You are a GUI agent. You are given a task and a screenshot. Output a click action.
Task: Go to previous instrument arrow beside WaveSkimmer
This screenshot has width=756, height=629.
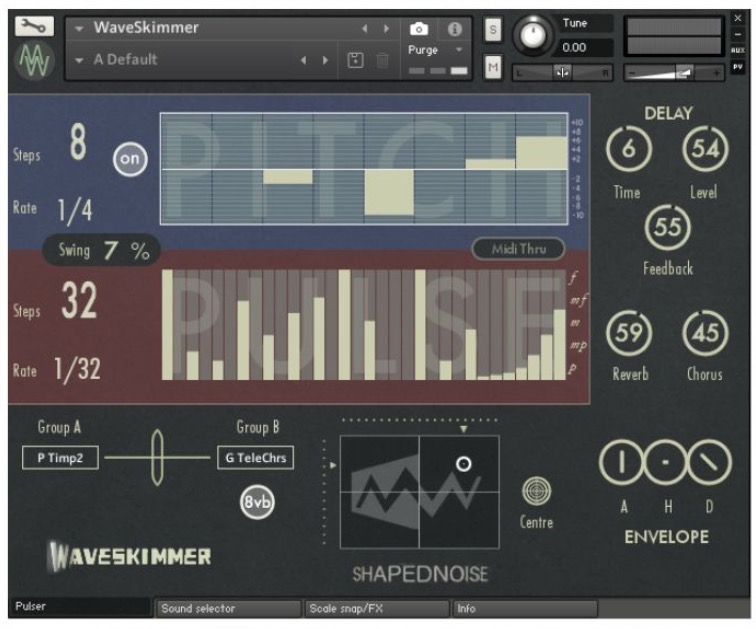(x=364, y=29)
